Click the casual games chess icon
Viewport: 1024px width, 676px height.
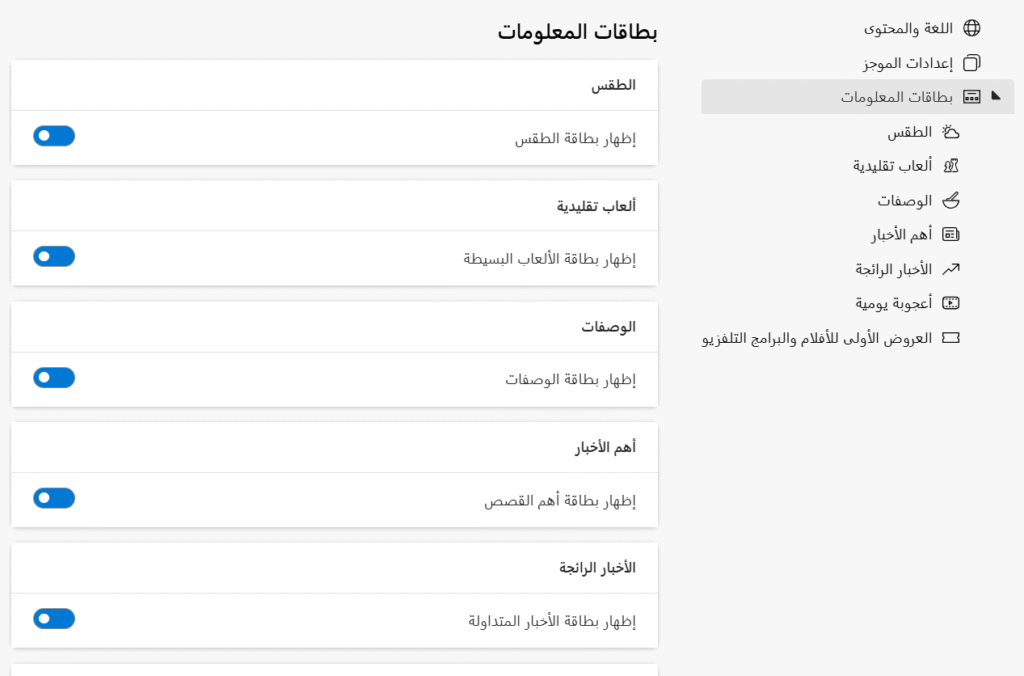coord(951,166)
